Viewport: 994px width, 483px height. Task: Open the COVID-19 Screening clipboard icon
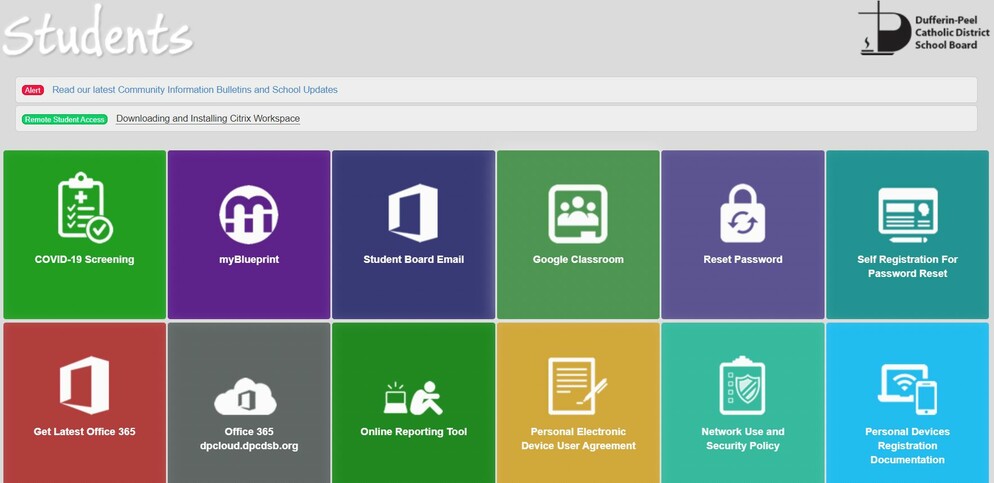point(85,207)
